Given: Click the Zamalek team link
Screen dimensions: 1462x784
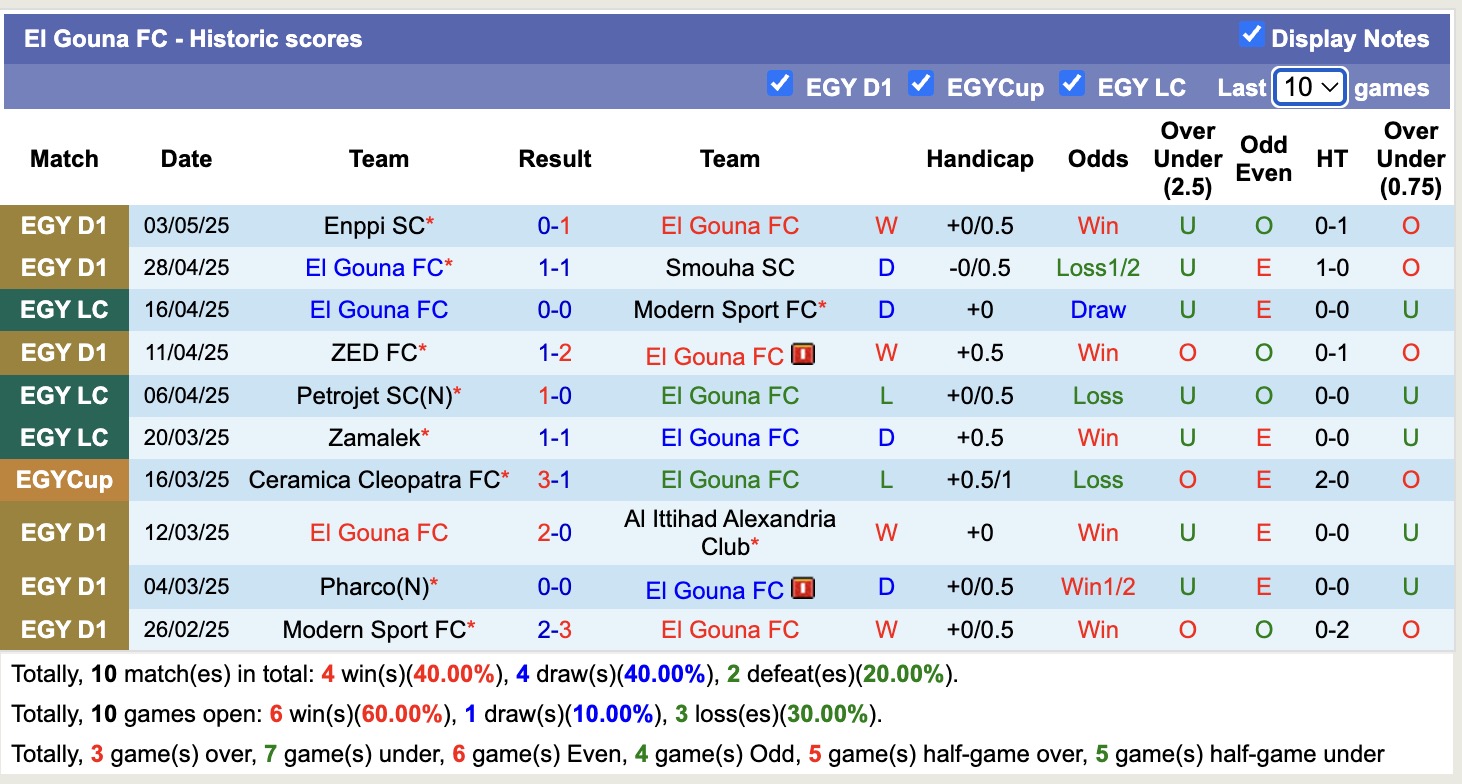Looking at the screenshot, I should [374, 438].
